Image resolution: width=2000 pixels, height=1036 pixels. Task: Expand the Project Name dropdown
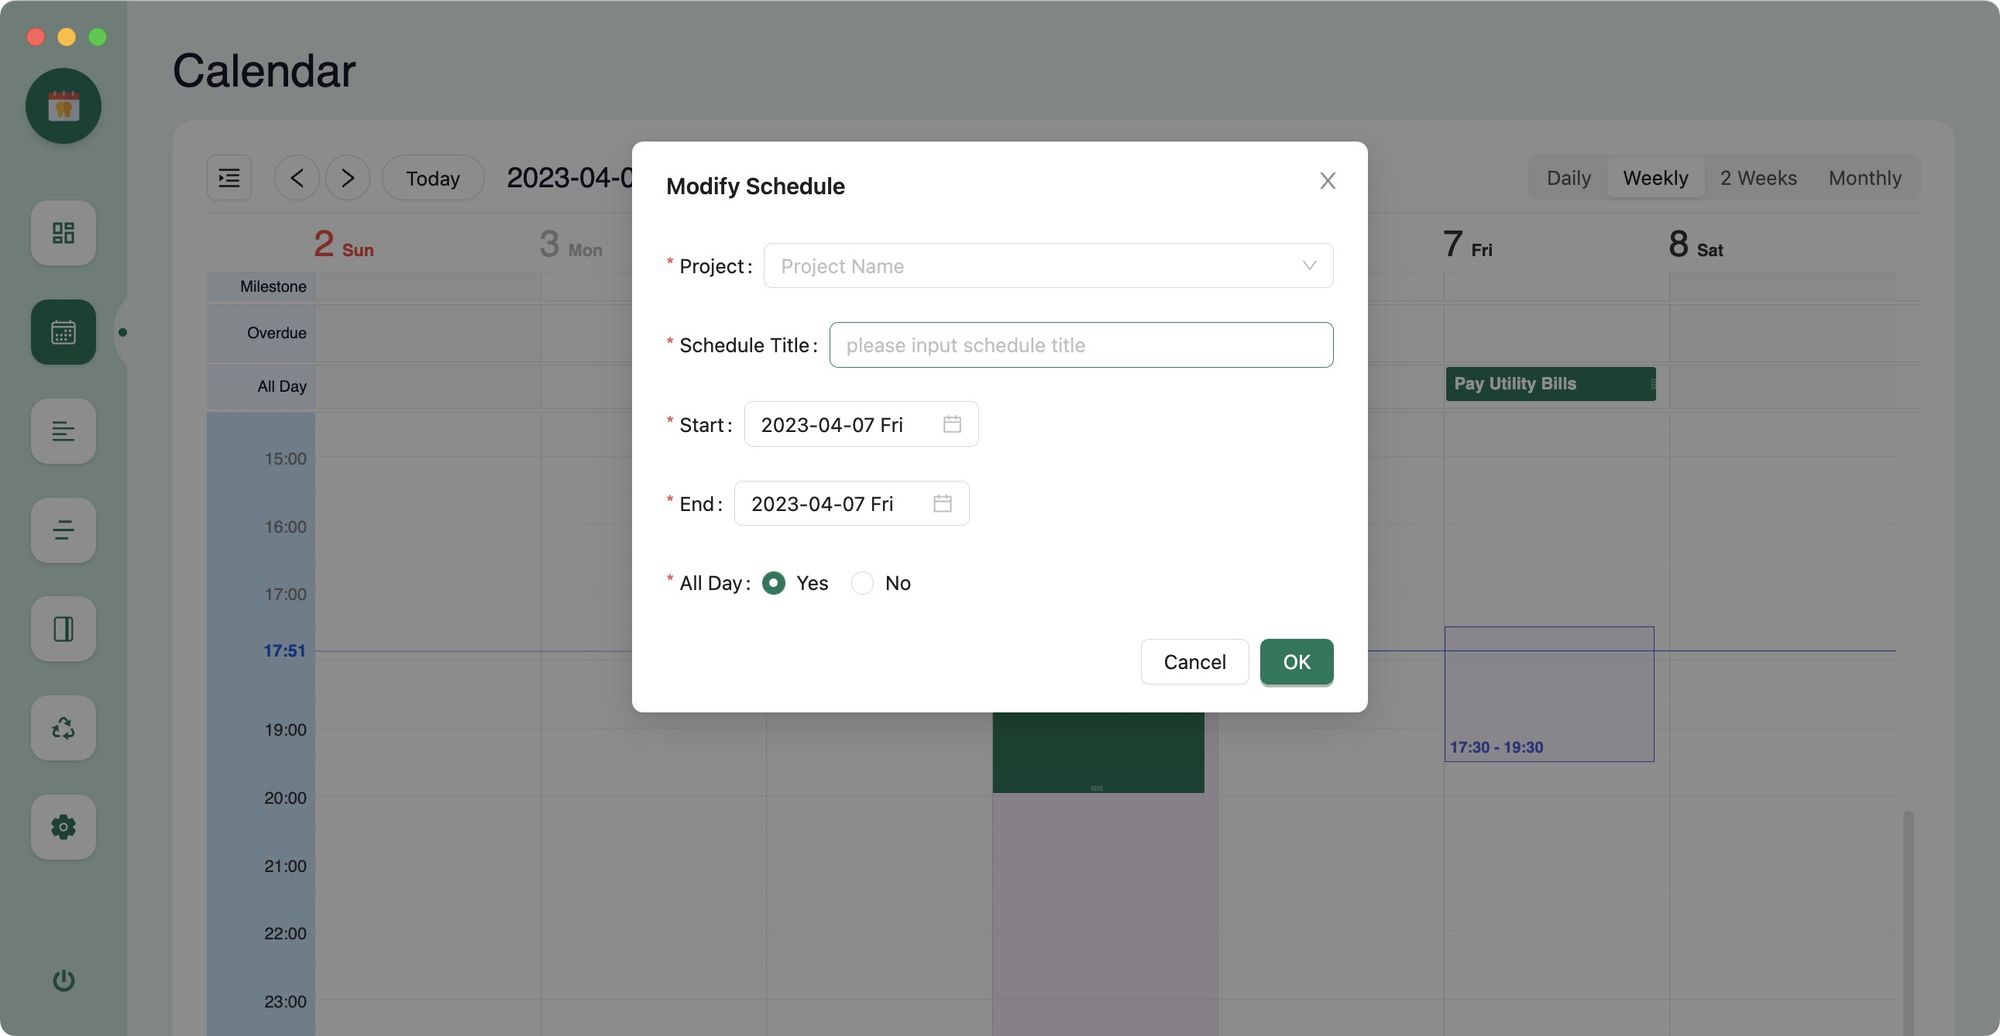(x=1047, y=266)
